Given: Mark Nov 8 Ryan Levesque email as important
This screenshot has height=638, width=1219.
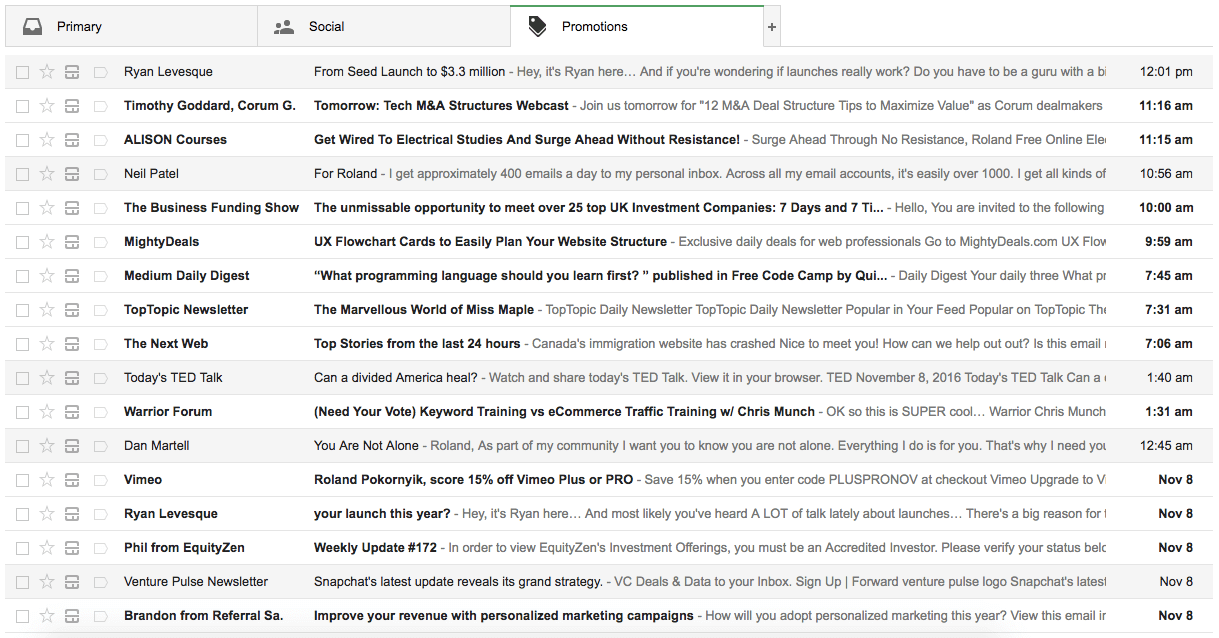Looking at the screenshot, I should 100,514.
